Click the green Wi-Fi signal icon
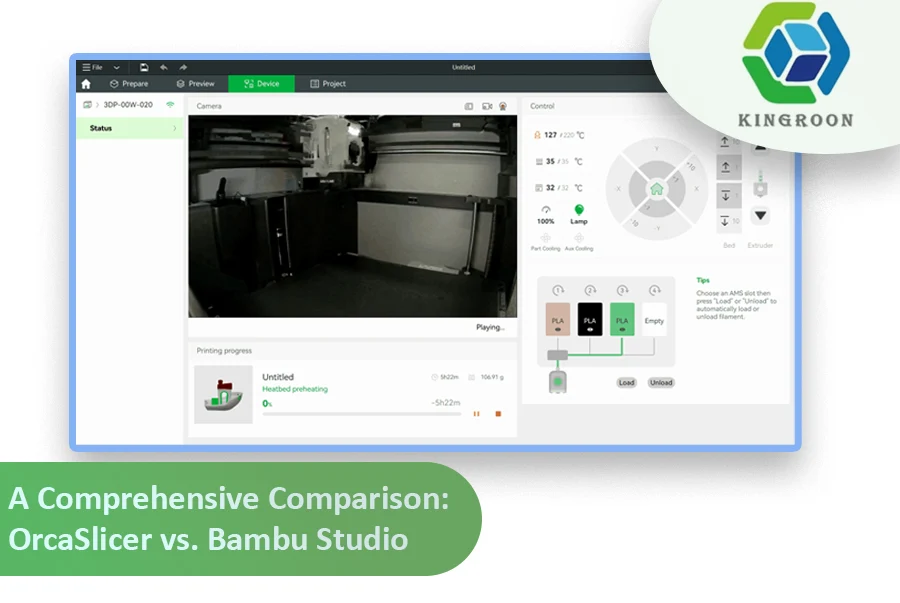900x603 pixels. pos(170,105)
